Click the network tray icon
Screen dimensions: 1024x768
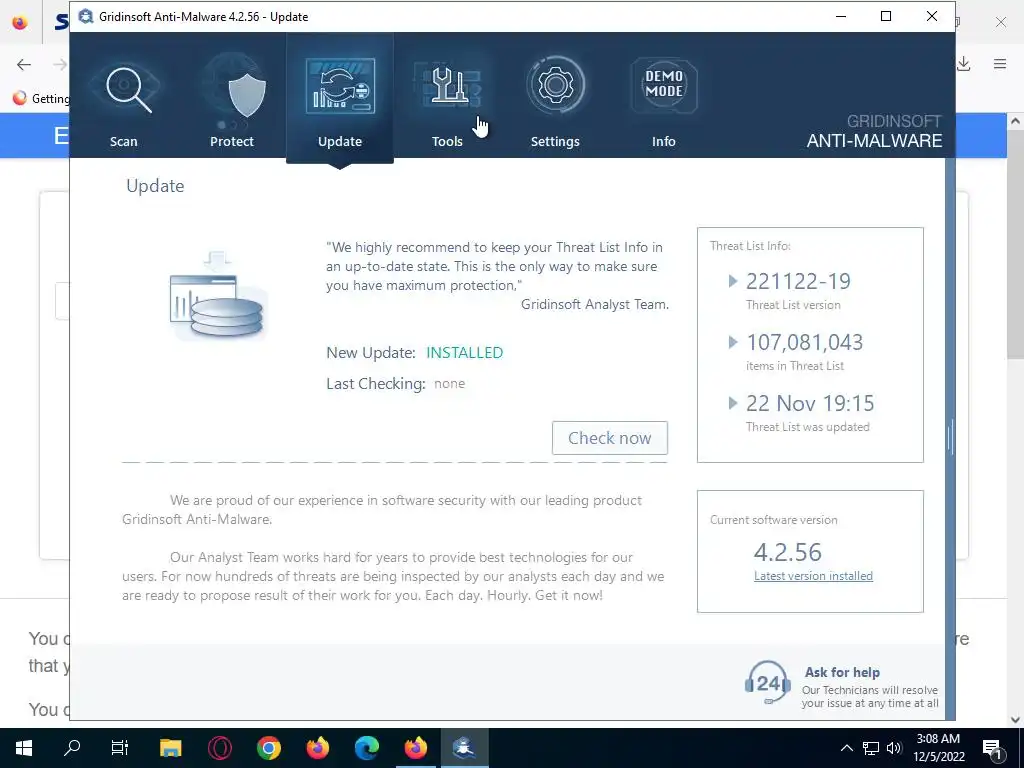click(871, 748)
